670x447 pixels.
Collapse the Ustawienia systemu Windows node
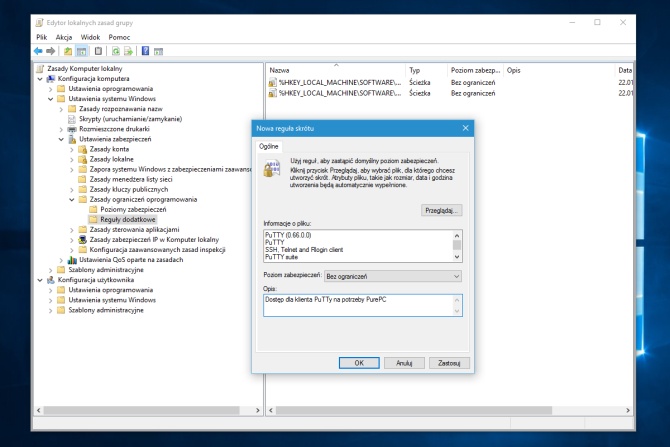click(50, 99)
